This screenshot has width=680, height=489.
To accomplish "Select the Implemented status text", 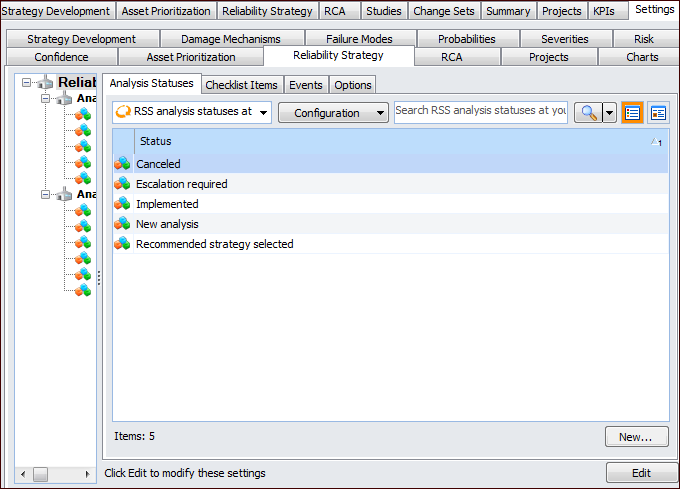I will [x=167, y=204].
